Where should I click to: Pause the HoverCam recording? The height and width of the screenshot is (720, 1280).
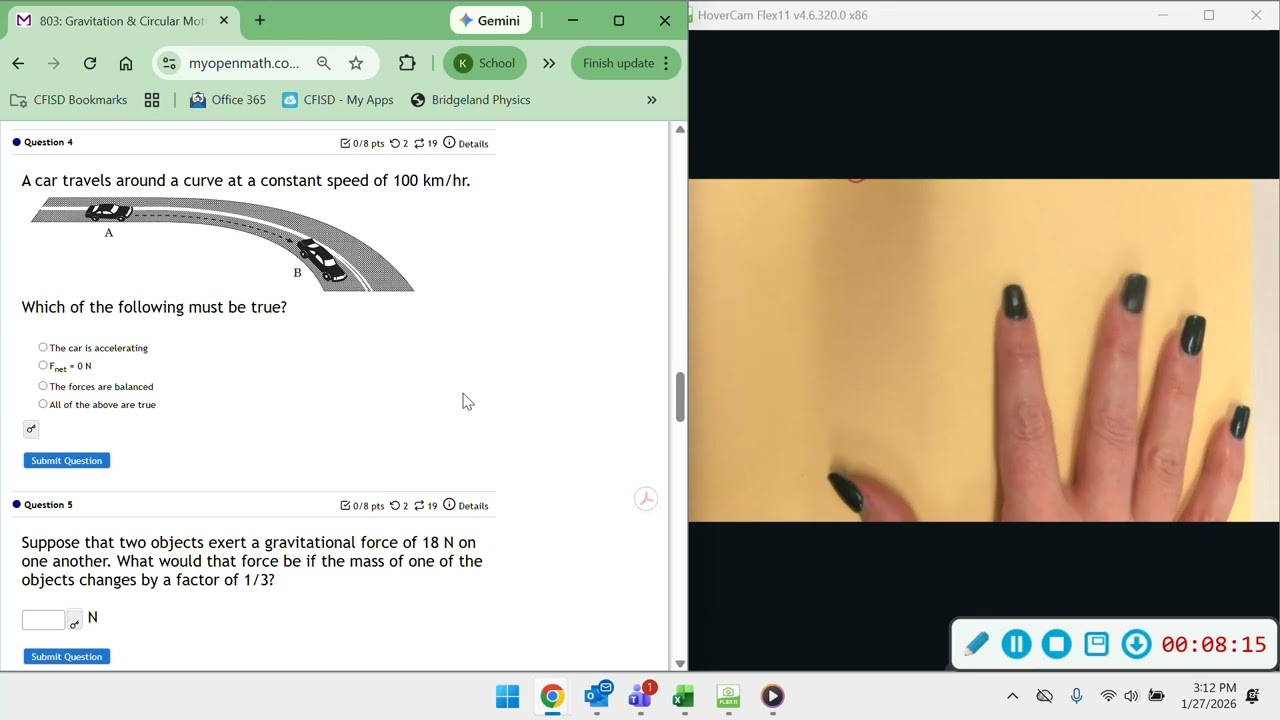click(x=1016, y=645)
